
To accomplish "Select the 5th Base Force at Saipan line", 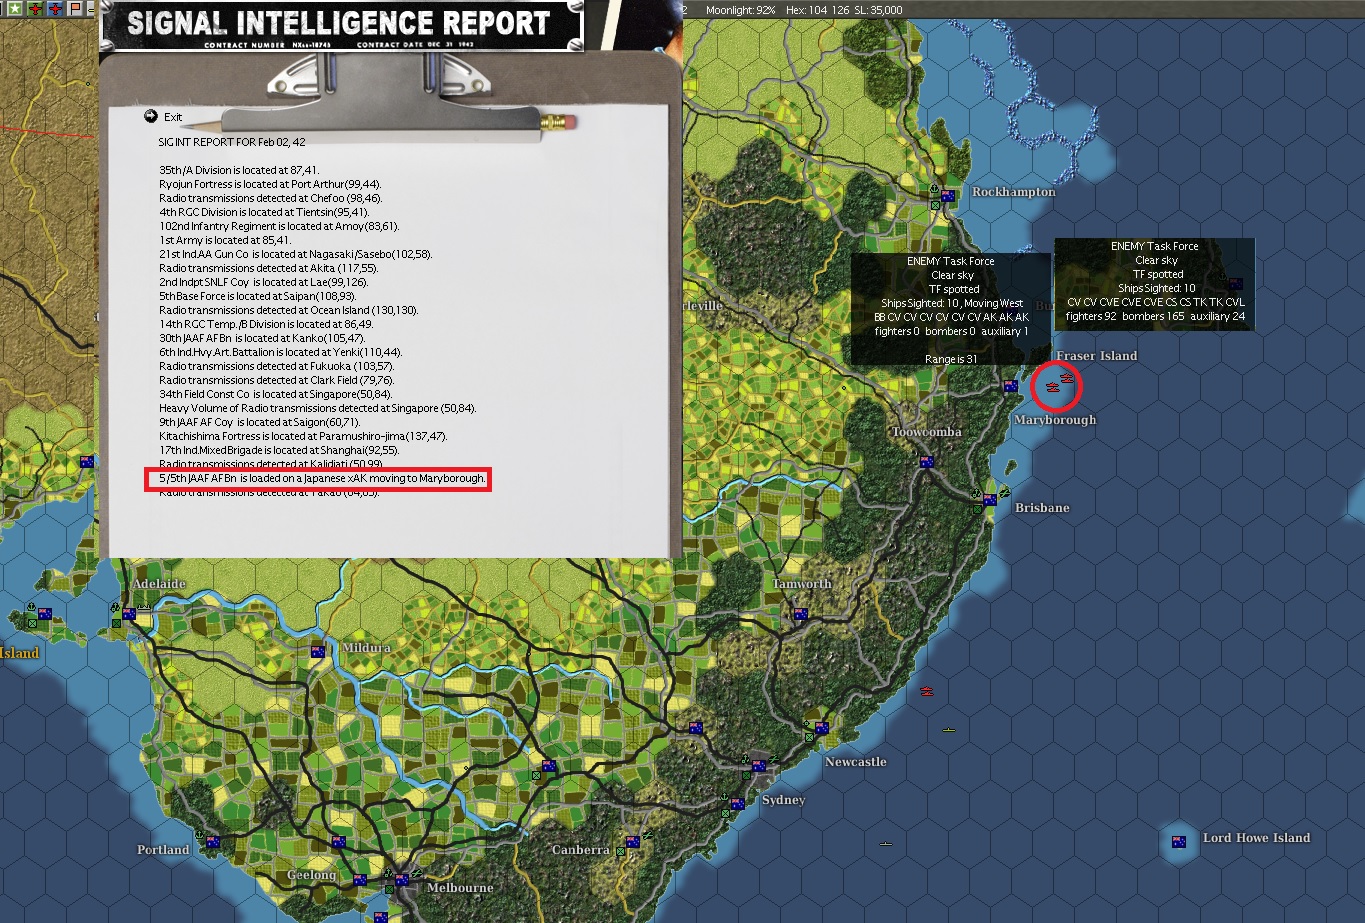I will 258,296.
